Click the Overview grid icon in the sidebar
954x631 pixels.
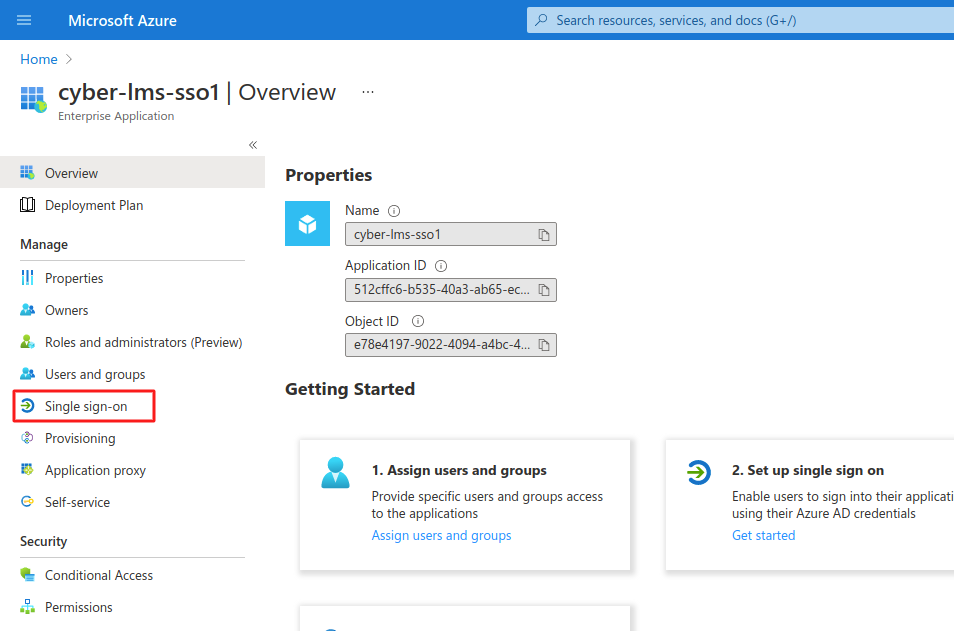point(27,173)
